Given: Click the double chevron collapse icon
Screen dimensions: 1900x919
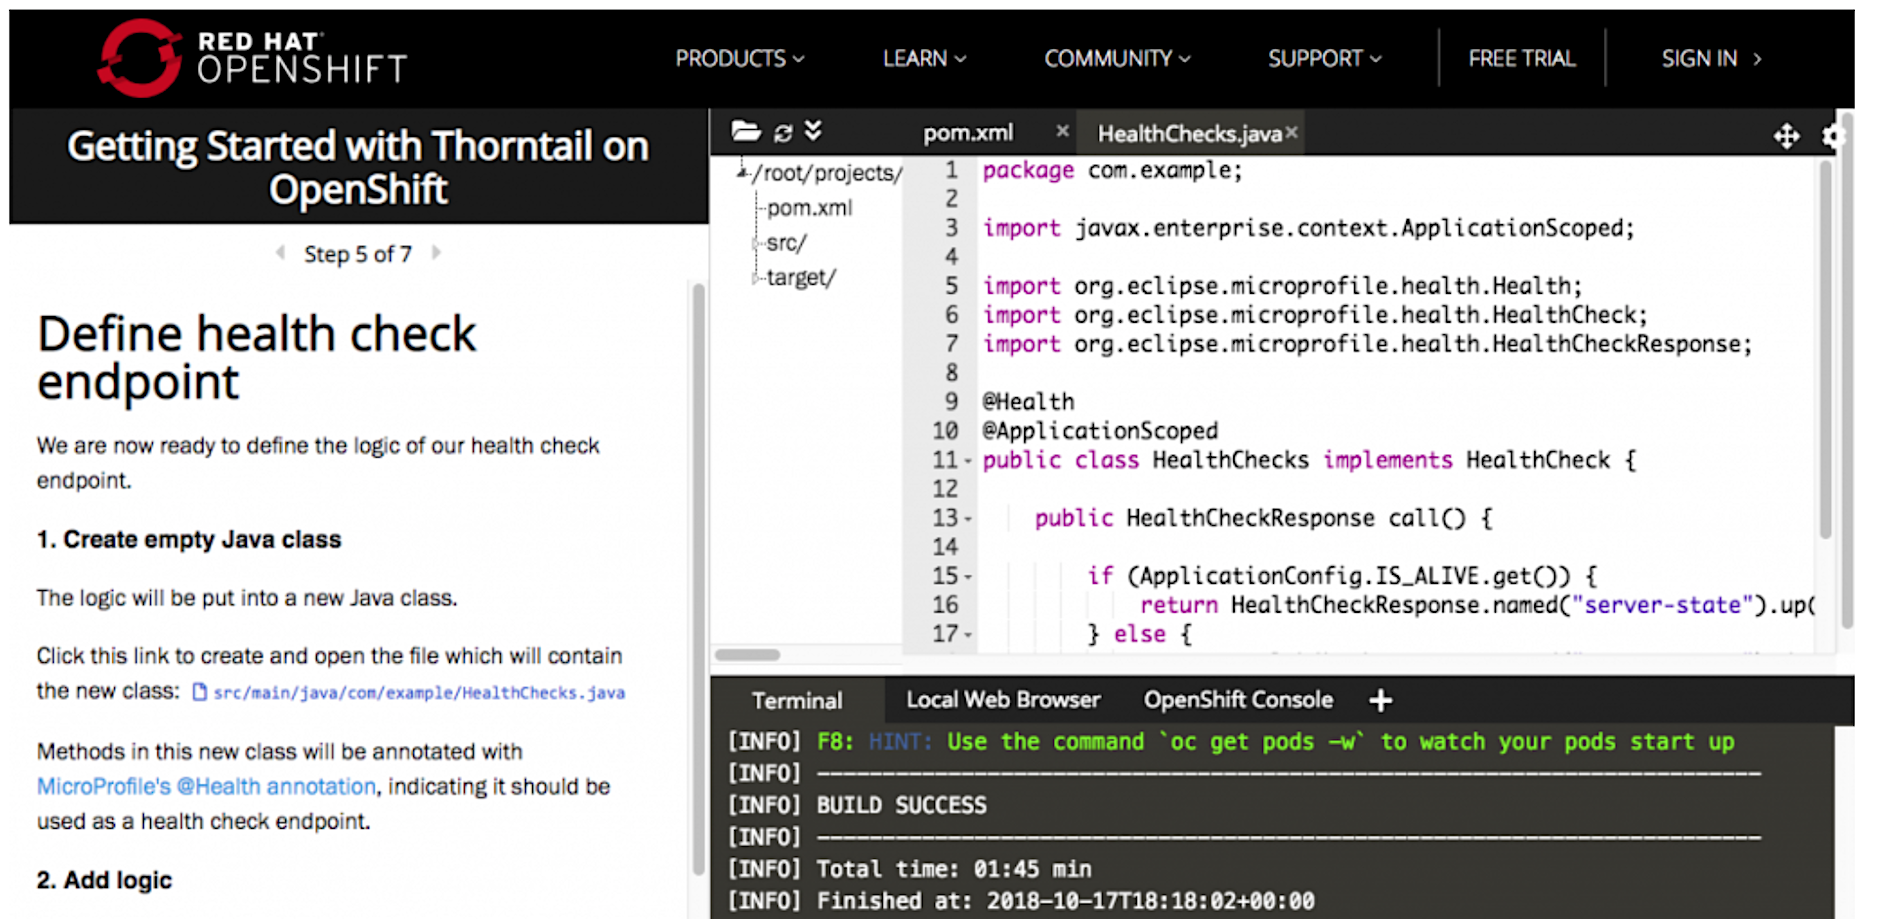Looking at the screenshot, I should 813,131.
